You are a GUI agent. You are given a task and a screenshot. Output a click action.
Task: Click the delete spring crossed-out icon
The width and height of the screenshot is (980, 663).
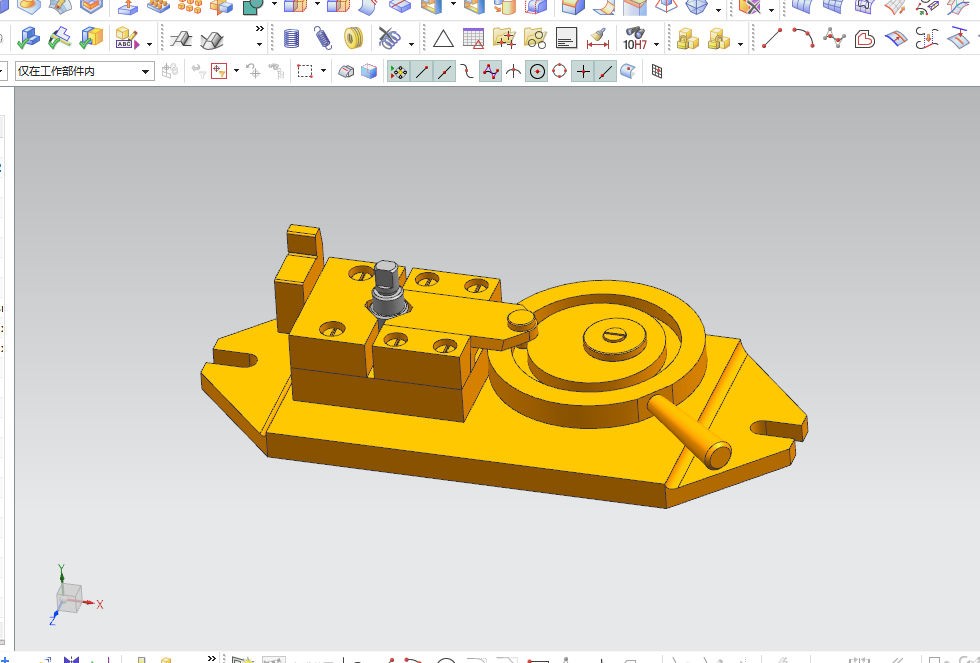[389, 39]
